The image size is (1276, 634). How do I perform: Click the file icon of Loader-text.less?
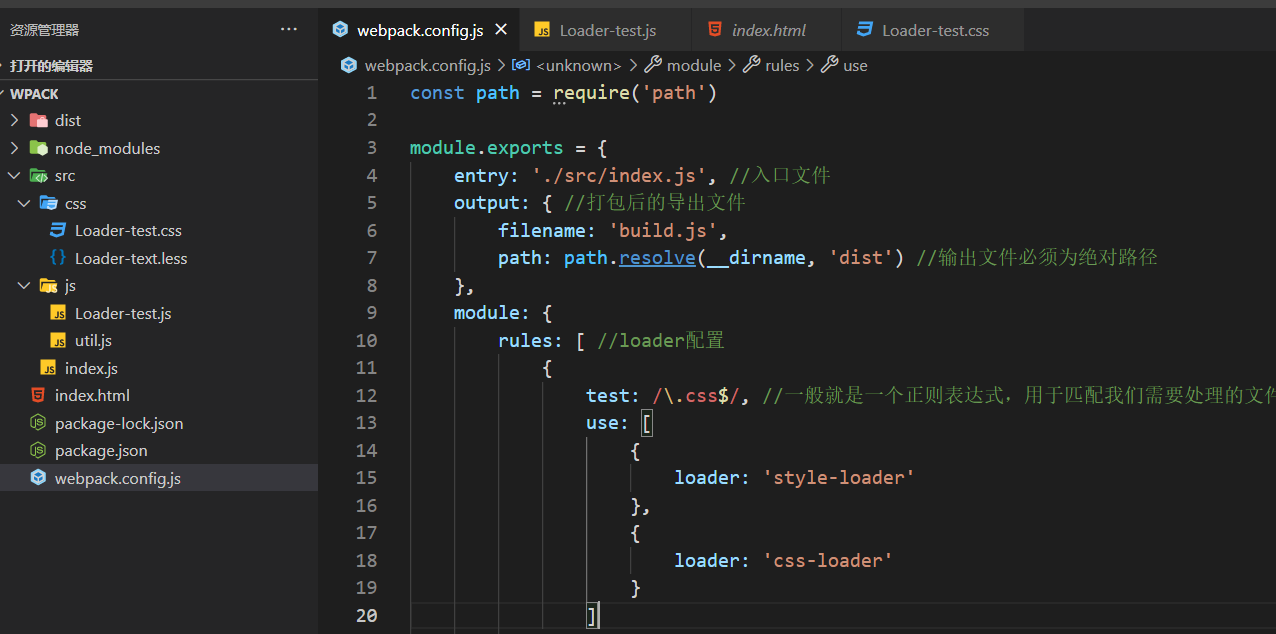tap(57, 258)
